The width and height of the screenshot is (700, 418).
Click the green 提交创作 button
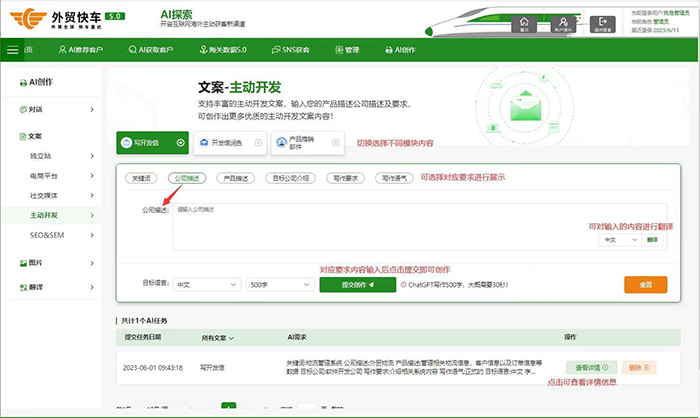pos(357,284)
